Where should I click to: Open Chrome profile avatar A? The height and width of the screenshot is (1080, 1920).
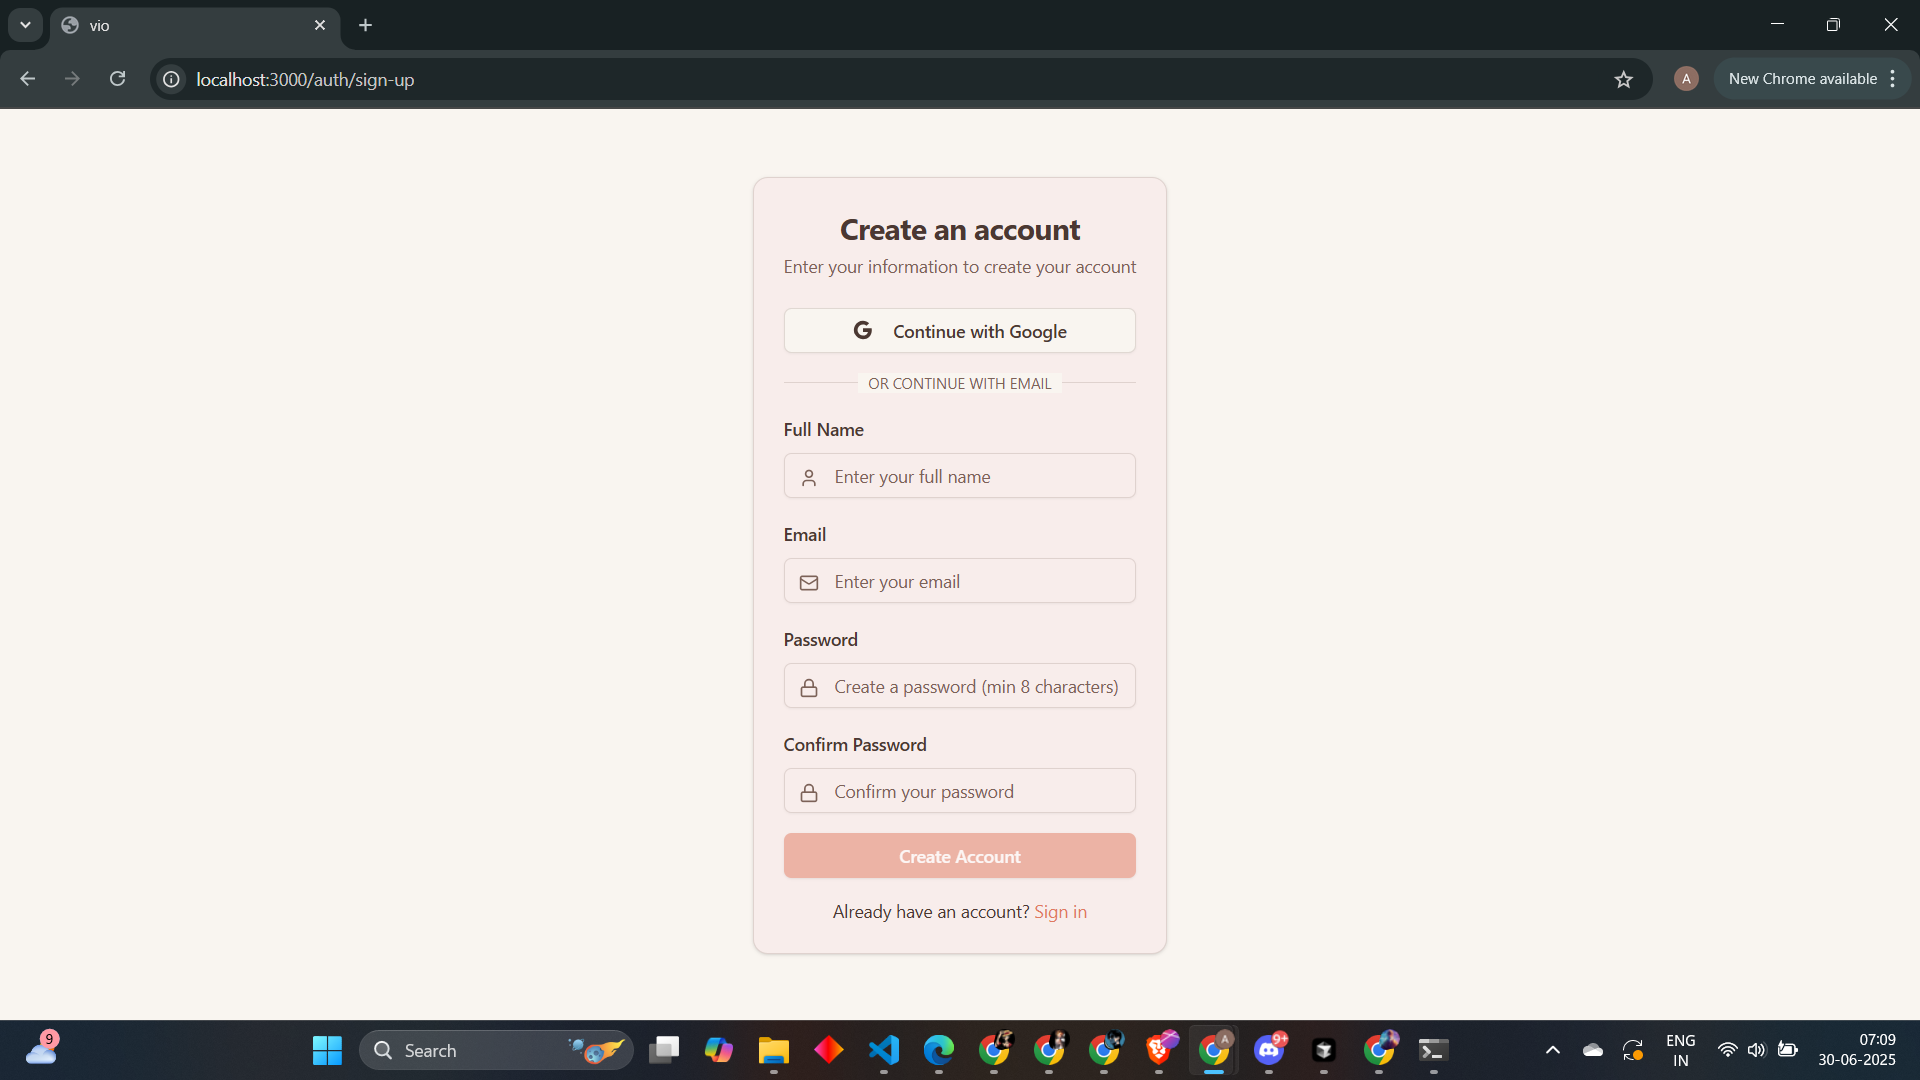(x=1686, y=79)
